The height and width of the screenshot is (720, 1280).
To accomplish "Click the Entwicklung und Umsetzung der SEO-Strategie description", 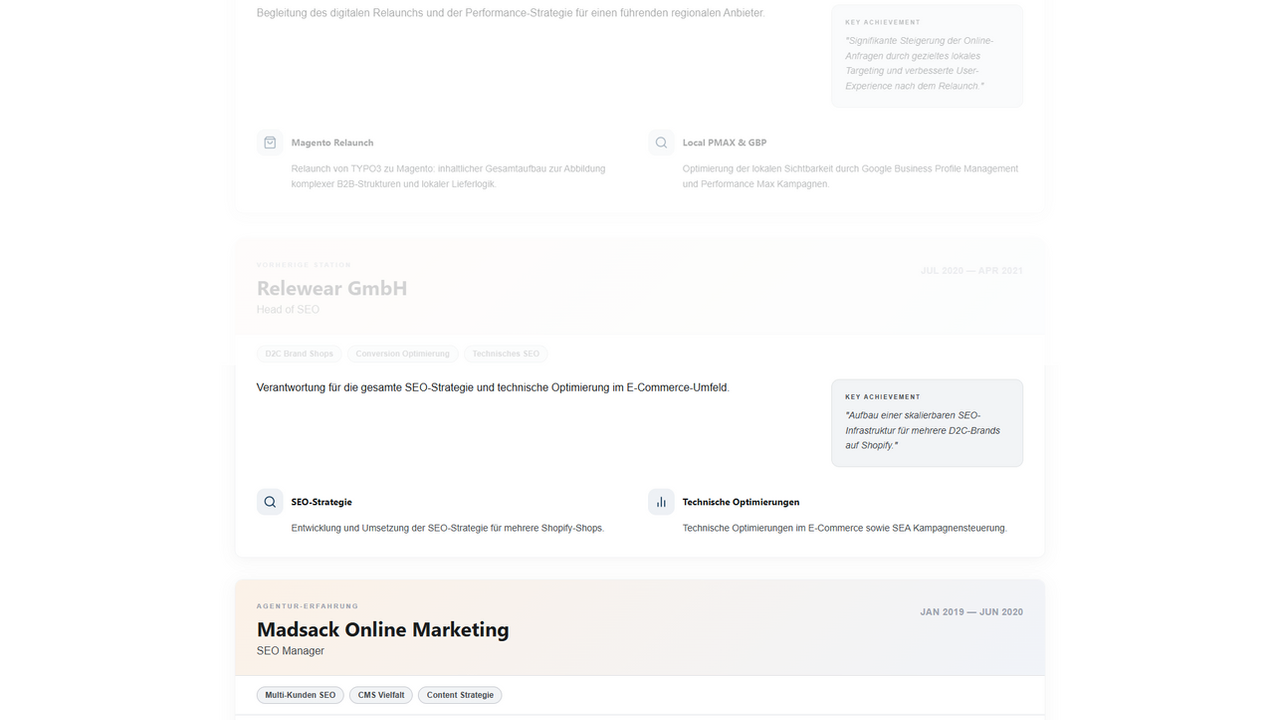I will click(448, 528).
